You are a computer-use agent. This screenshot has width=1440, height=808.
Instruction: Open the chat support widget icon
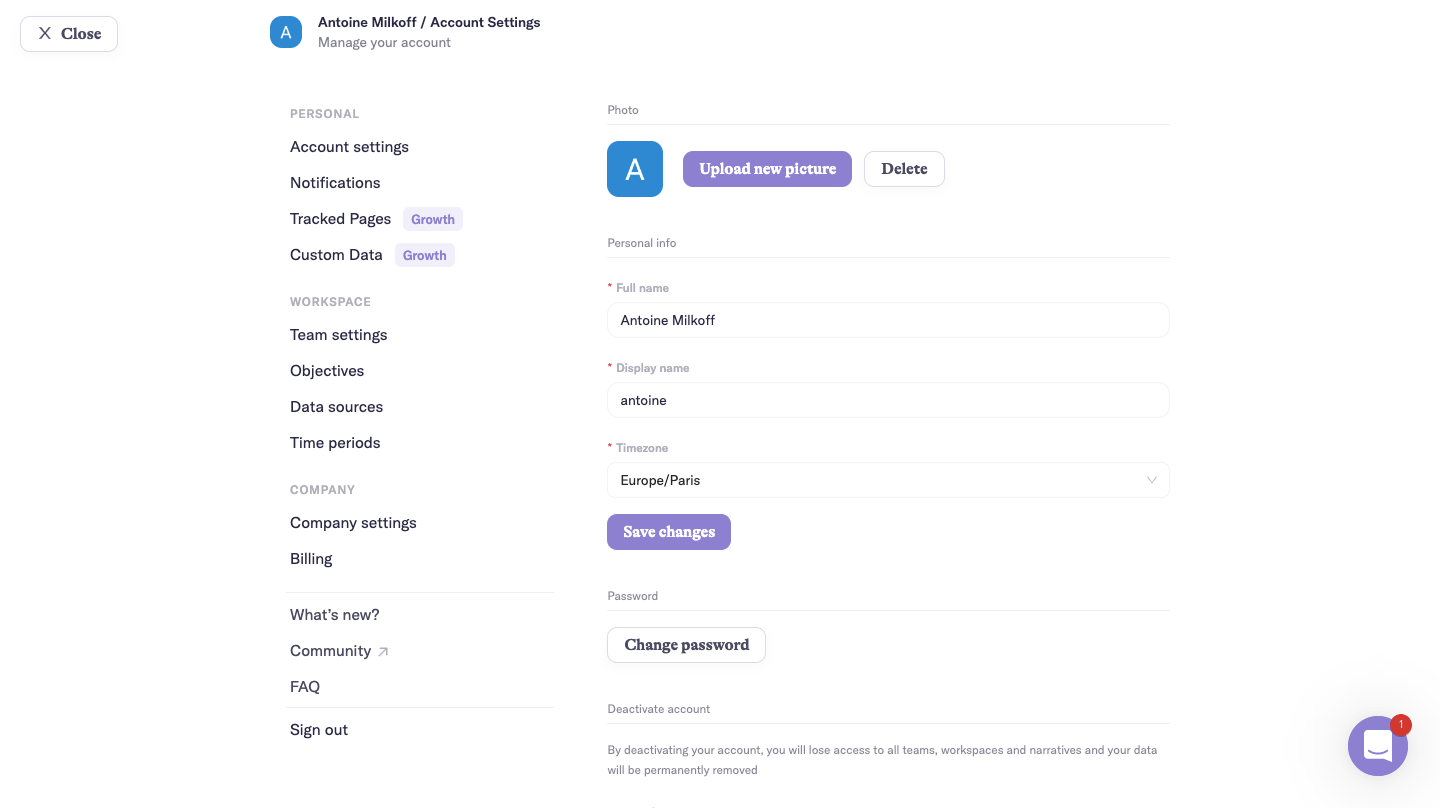pos(1377,746)
